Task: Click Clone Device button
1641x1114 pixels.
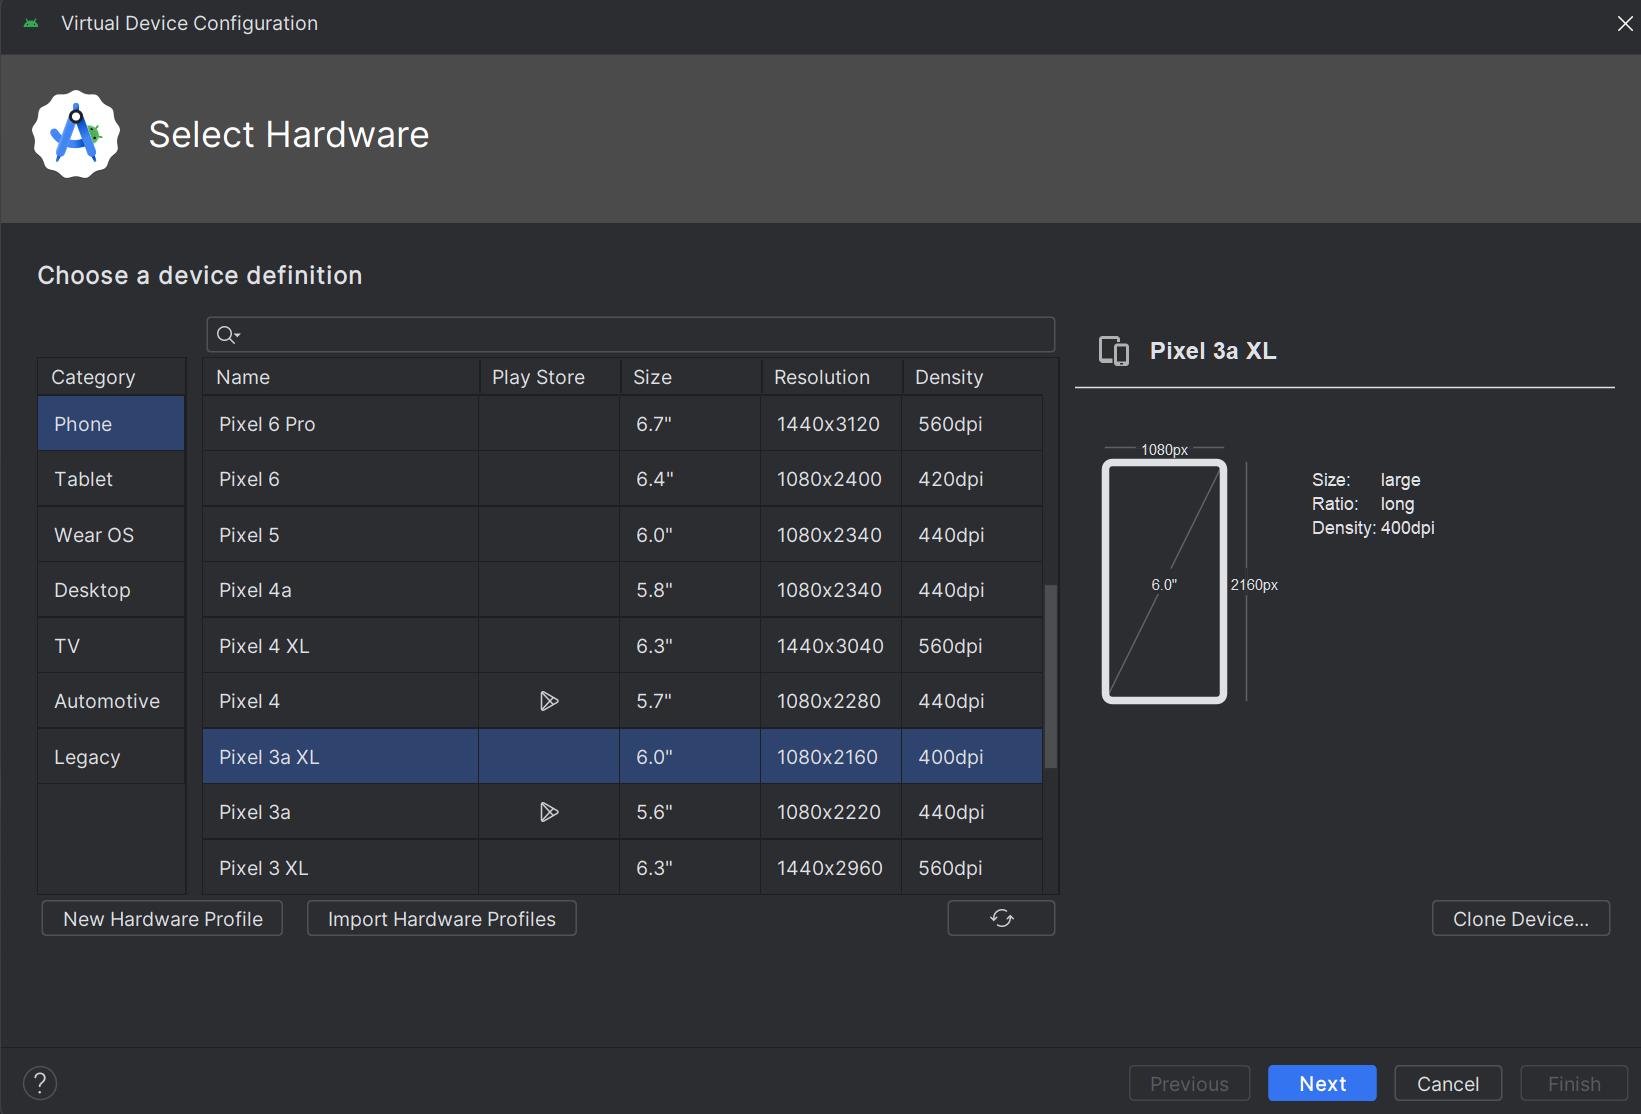Action: (1520, 919)
